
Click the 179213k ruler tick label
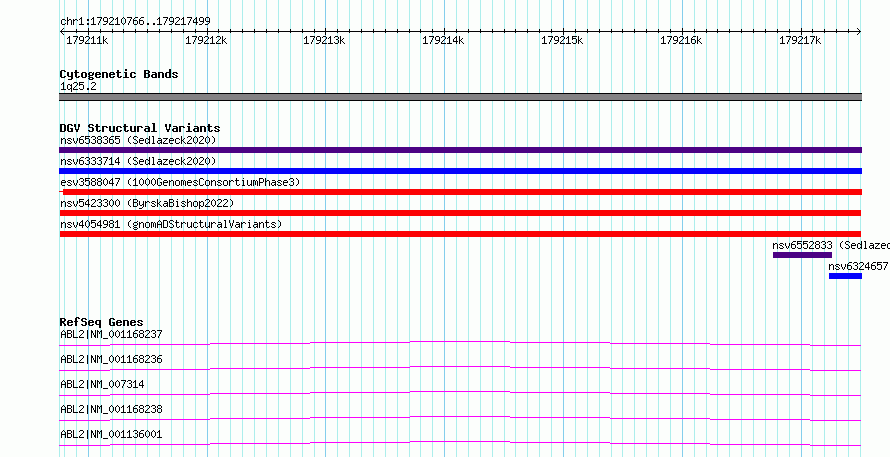(x=324, y=41)
